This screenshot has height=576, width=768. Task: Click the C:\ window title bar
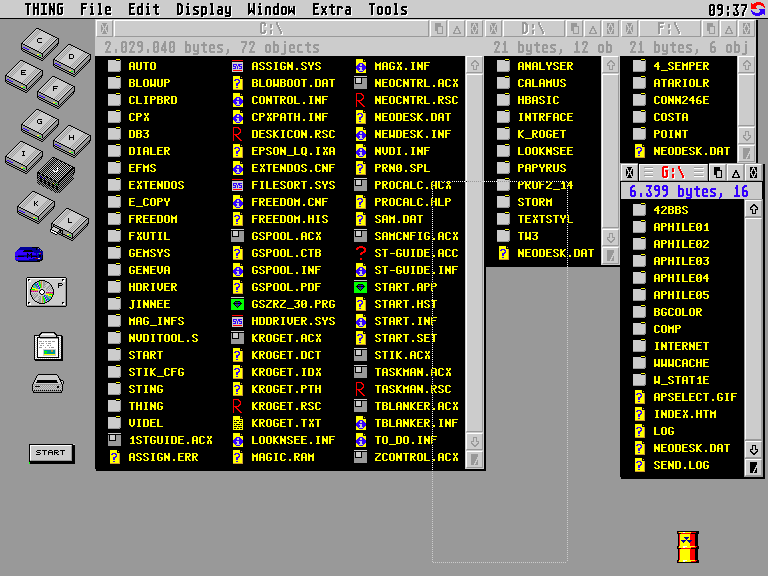[271, 29]
